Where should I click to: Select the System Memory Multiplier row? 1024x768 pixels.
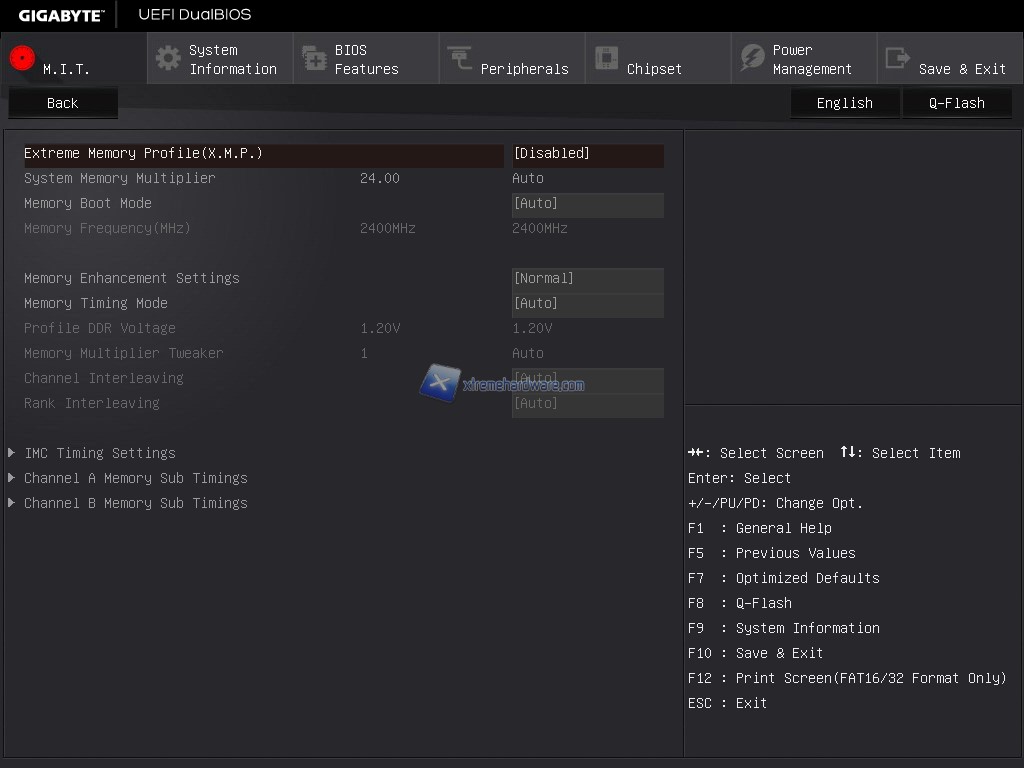[120, 178]
